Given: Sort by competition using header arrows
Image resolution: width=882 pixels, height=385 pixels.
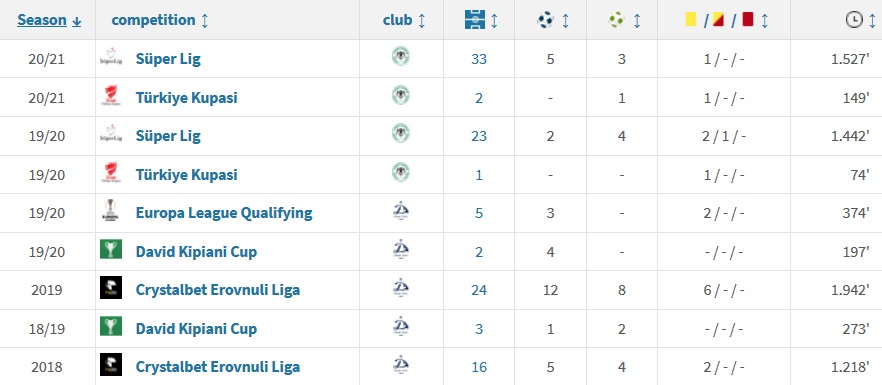Looking at the screenshot, I should [x=205, y=21].
